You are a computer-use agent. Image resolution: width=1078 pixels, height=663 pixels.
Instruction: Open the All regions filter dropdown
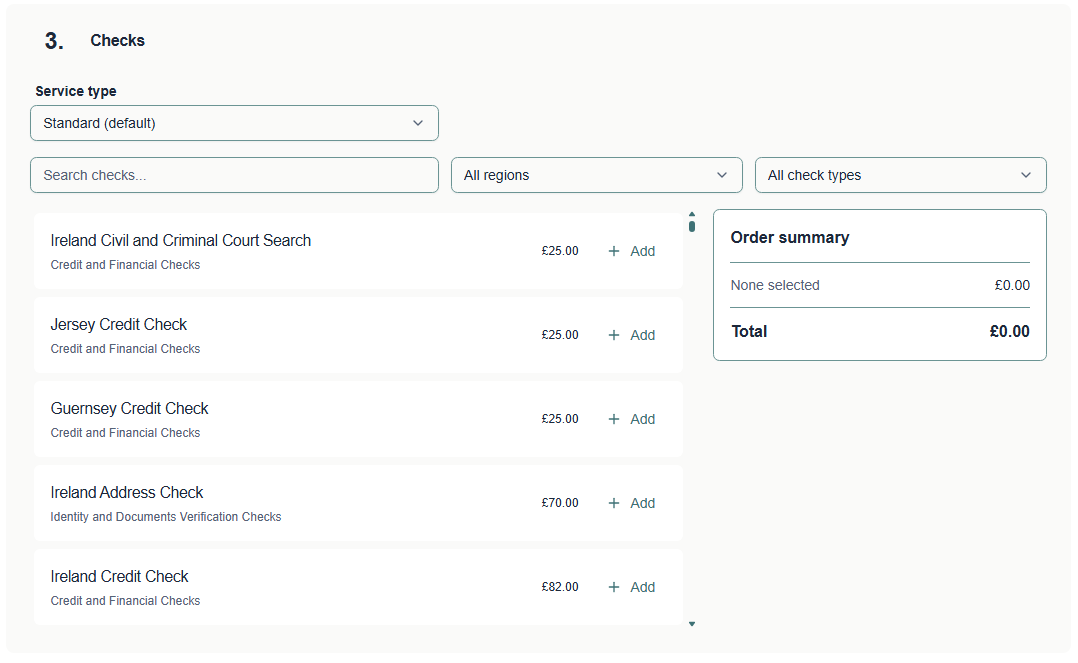tap(596, 175)
